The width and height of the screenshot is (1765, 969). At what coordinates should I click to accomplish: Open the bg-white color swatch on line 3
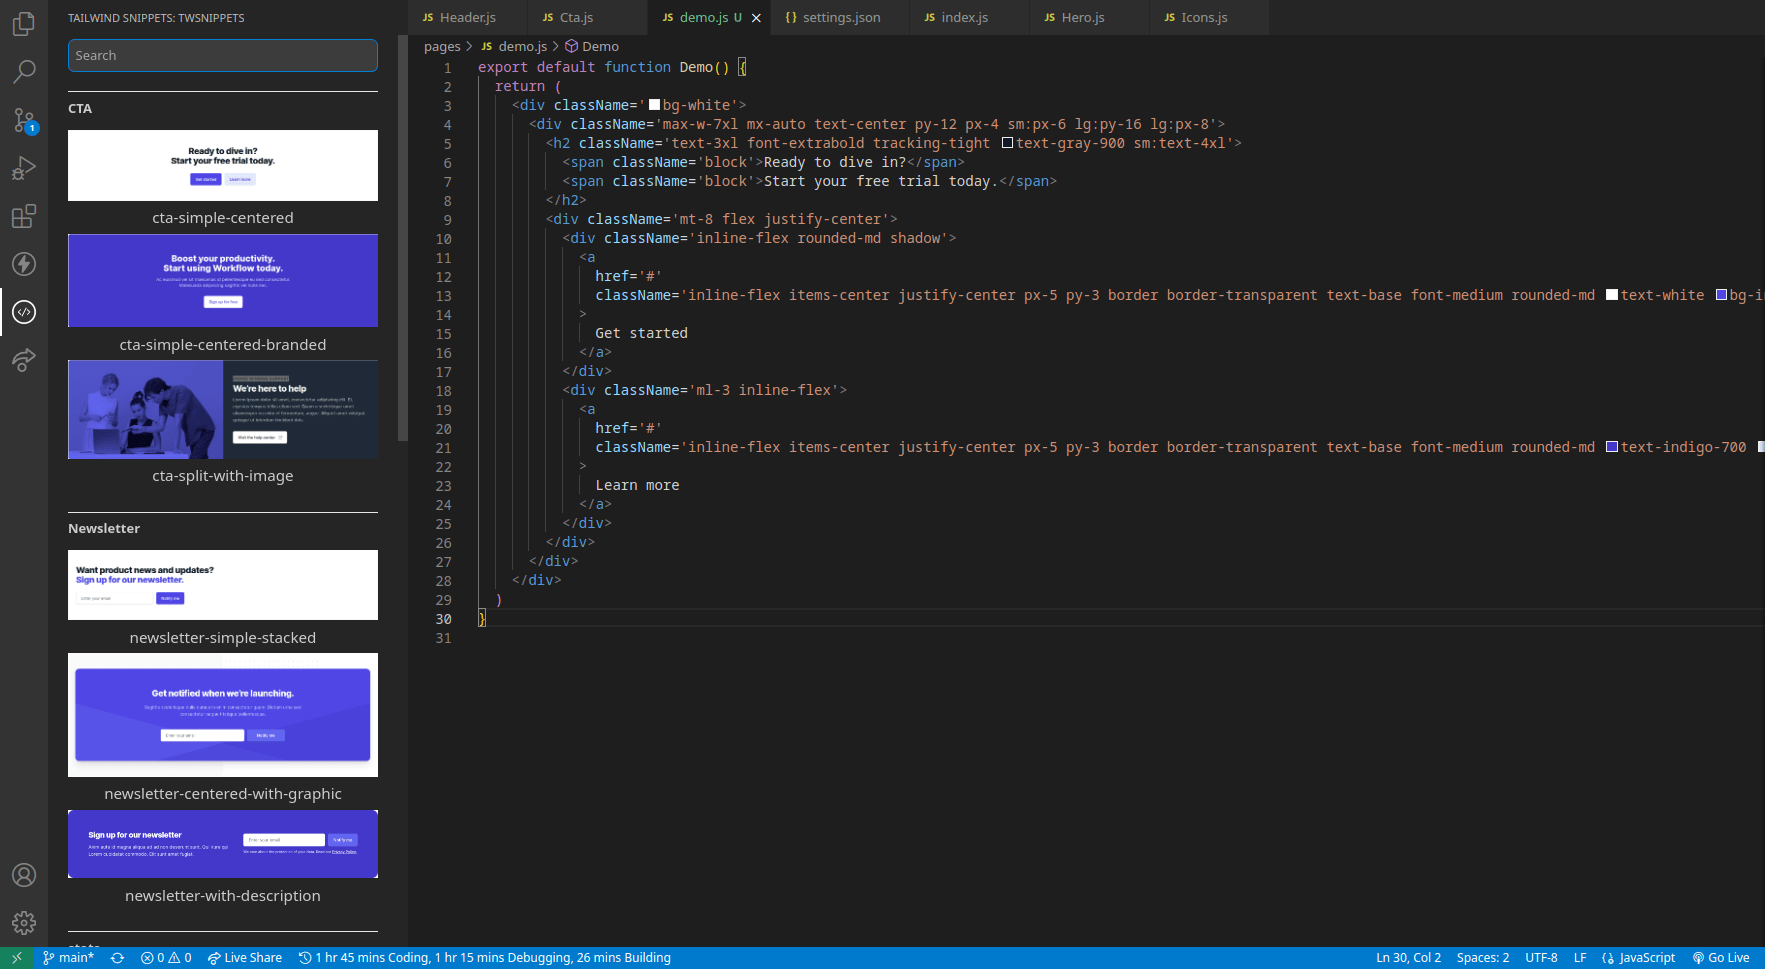point(655,105)
